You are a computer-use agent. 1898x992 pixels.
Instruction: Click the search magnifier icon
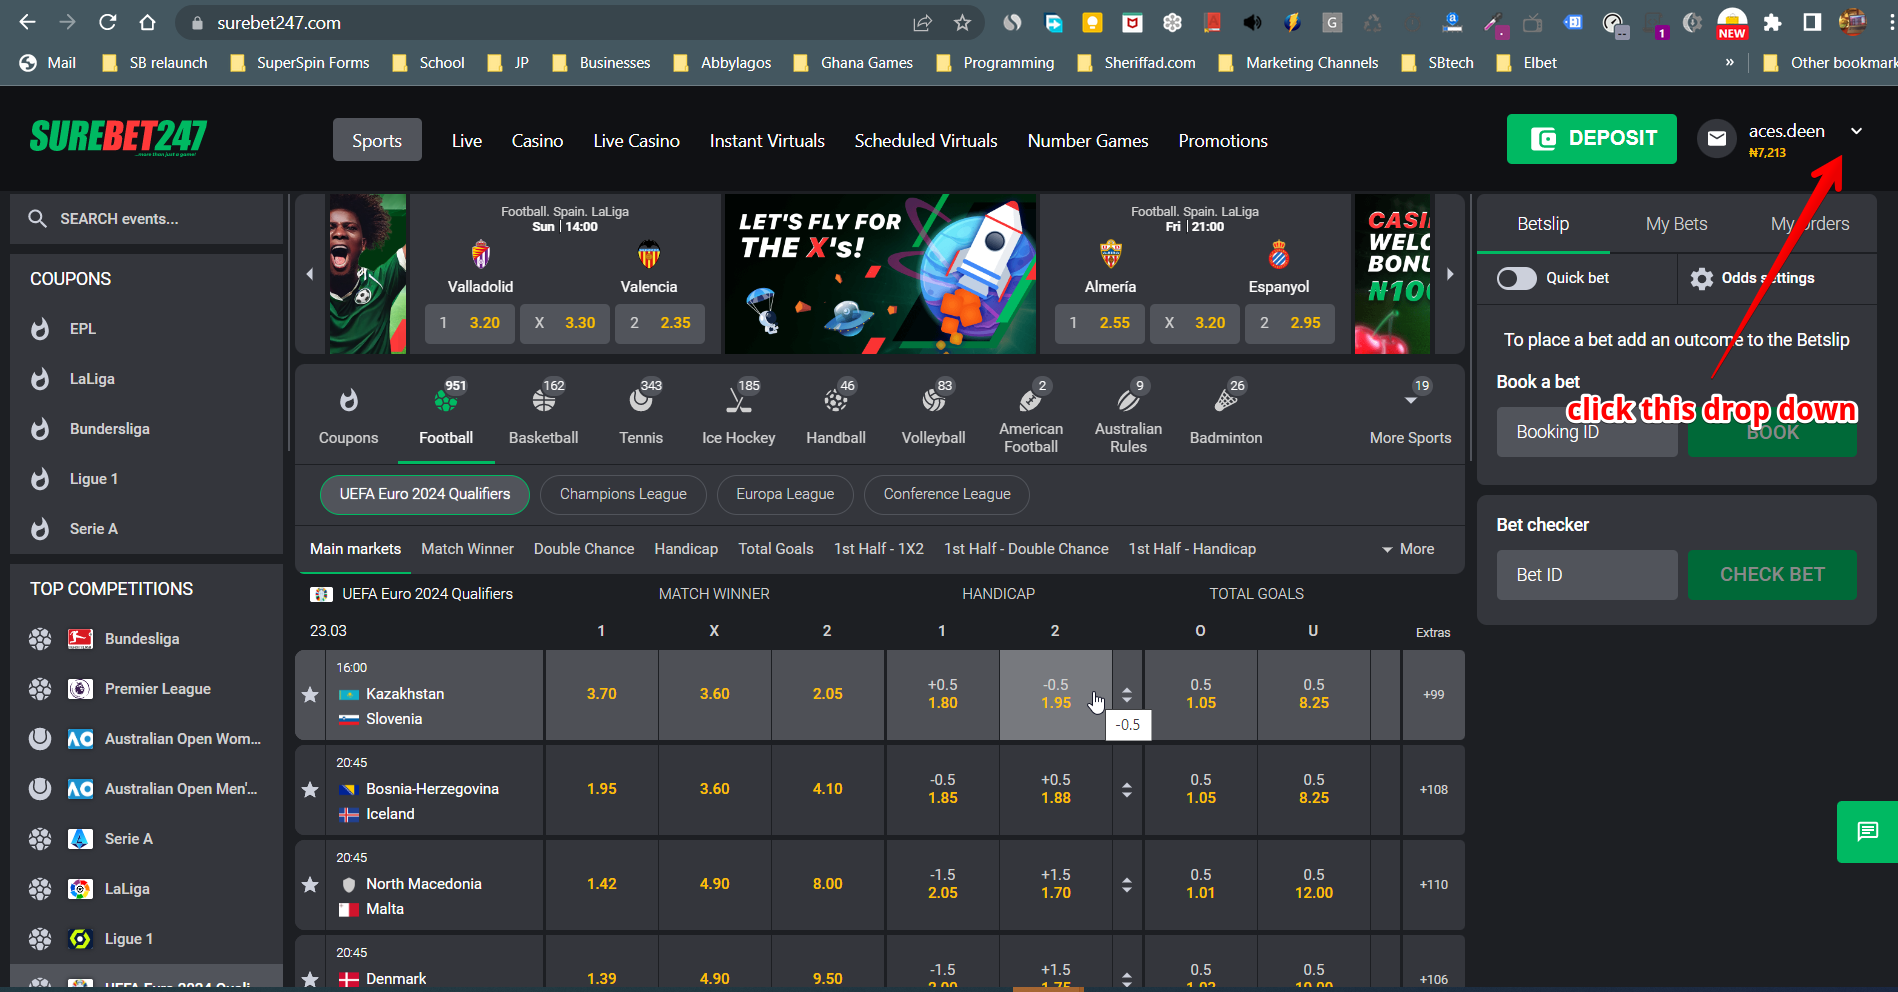(x=38, y=218)
